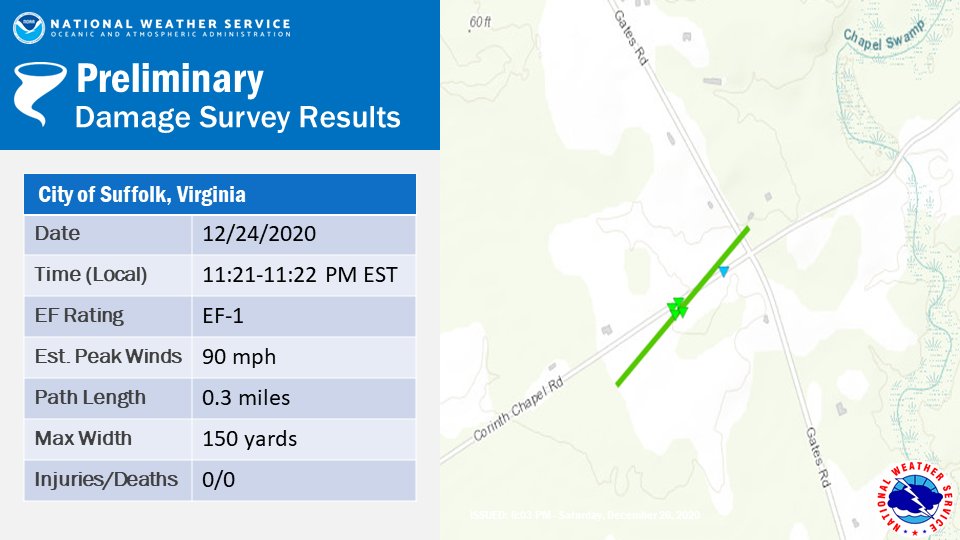Click the upper Gates Rd map label
Viewport: 960px width, 540px height.
click(x=631, y=37)
